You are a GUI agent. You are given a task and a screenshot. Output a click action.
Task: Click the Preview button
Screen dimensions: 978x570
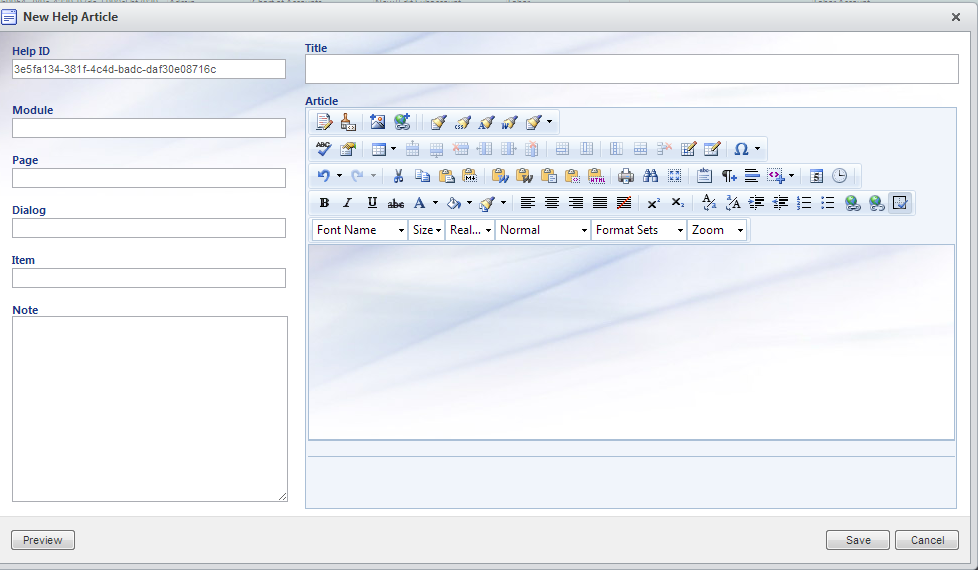(43, 540)
